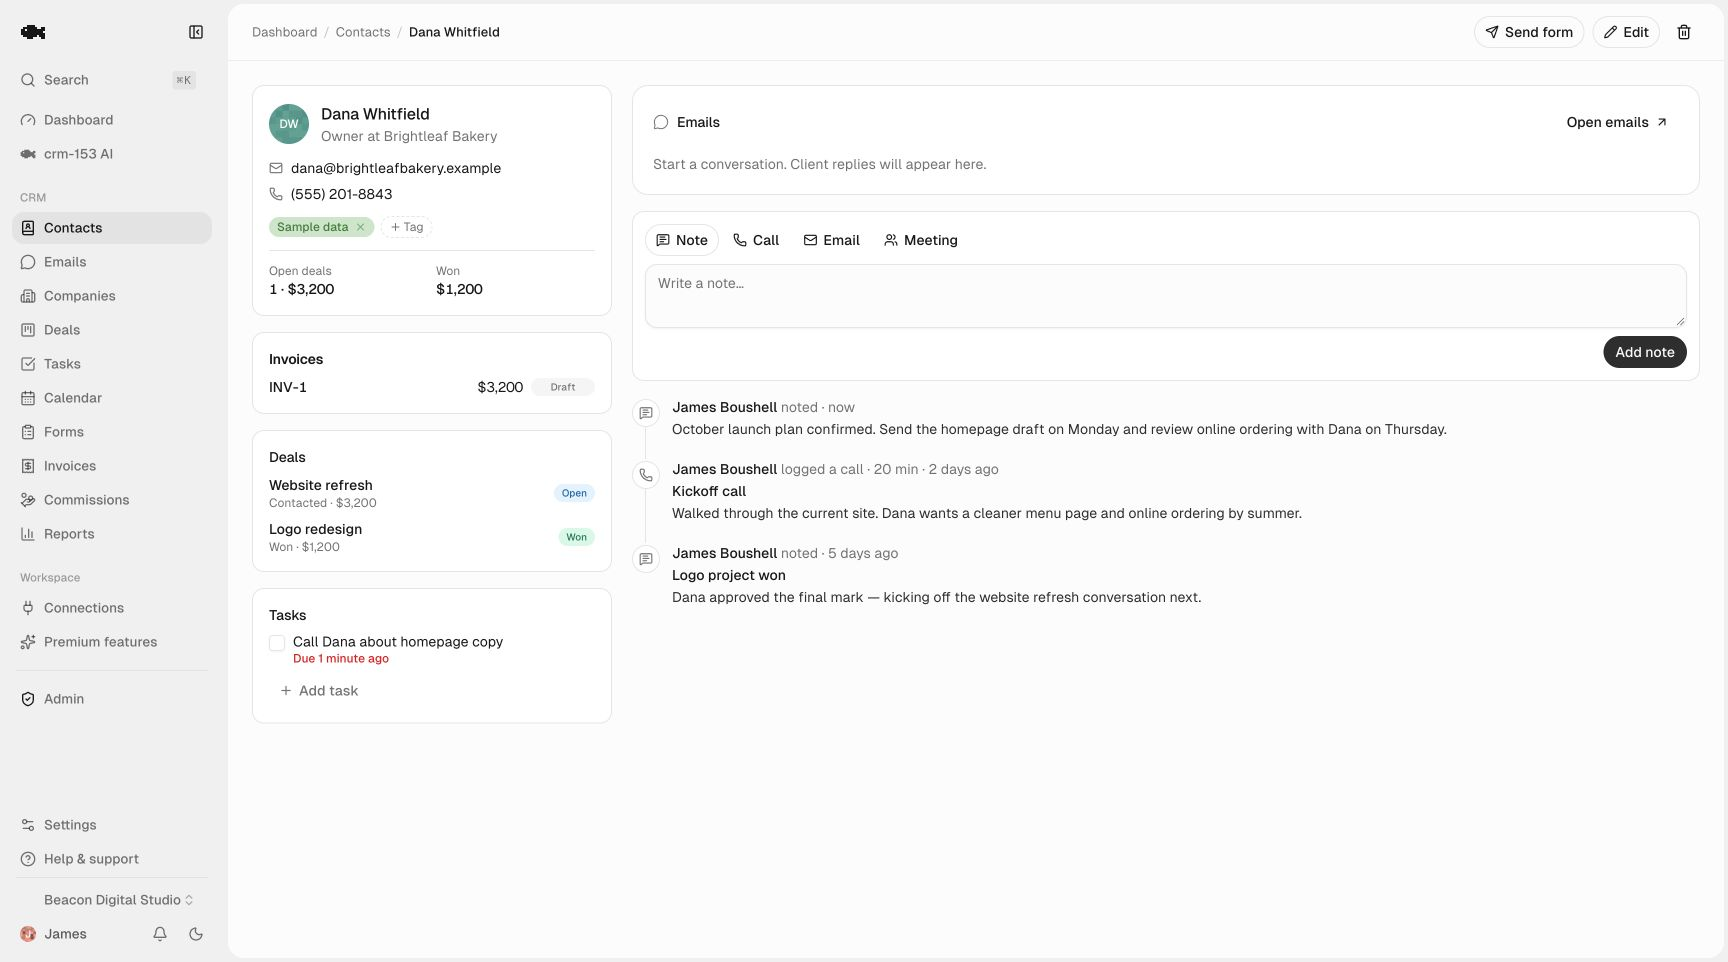Viewport: 1728px width, 962px height.
Task: Open Tasks in sidebar
Action: tap(112, 364)
